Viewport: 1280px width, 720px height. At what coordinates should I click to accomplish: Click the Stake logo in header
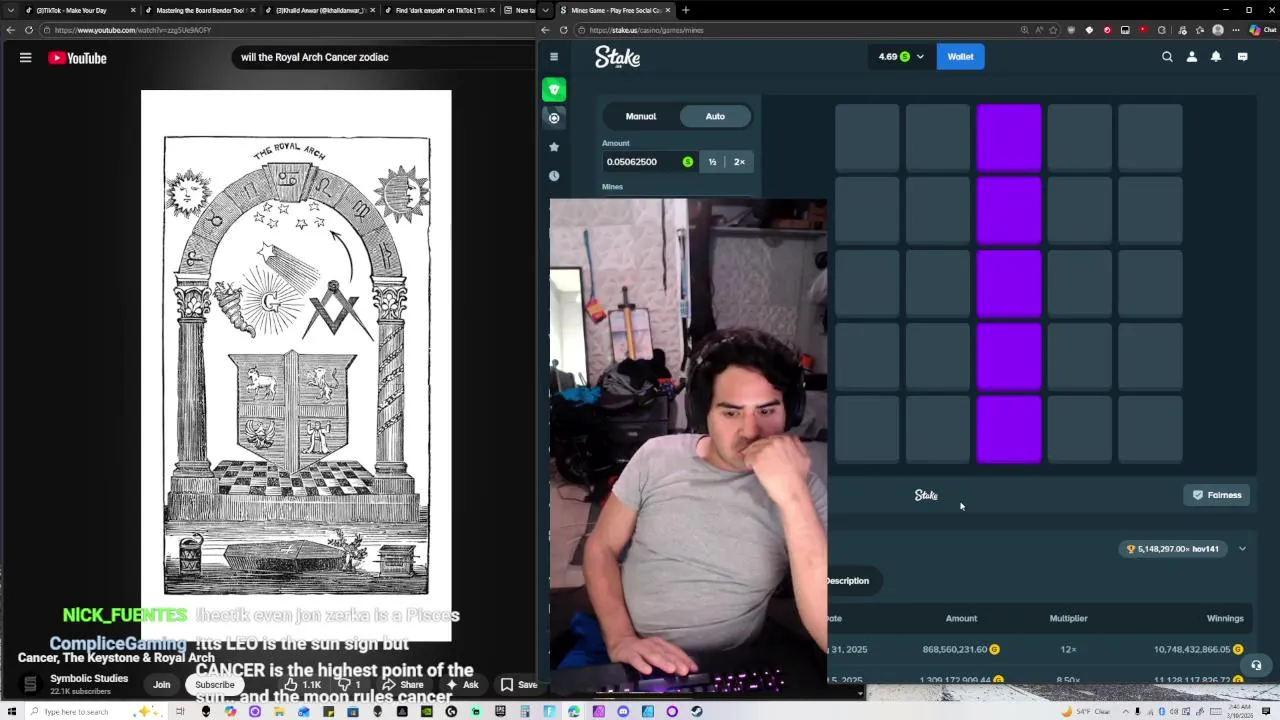pyautogui.click(x=617, y=57)
